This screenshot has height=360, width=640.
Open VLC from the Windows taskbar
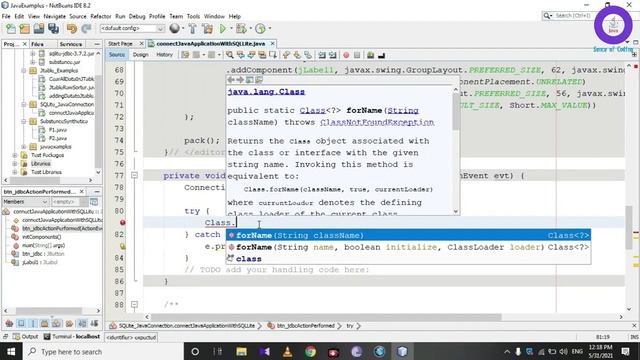click(x=287, y=351)
